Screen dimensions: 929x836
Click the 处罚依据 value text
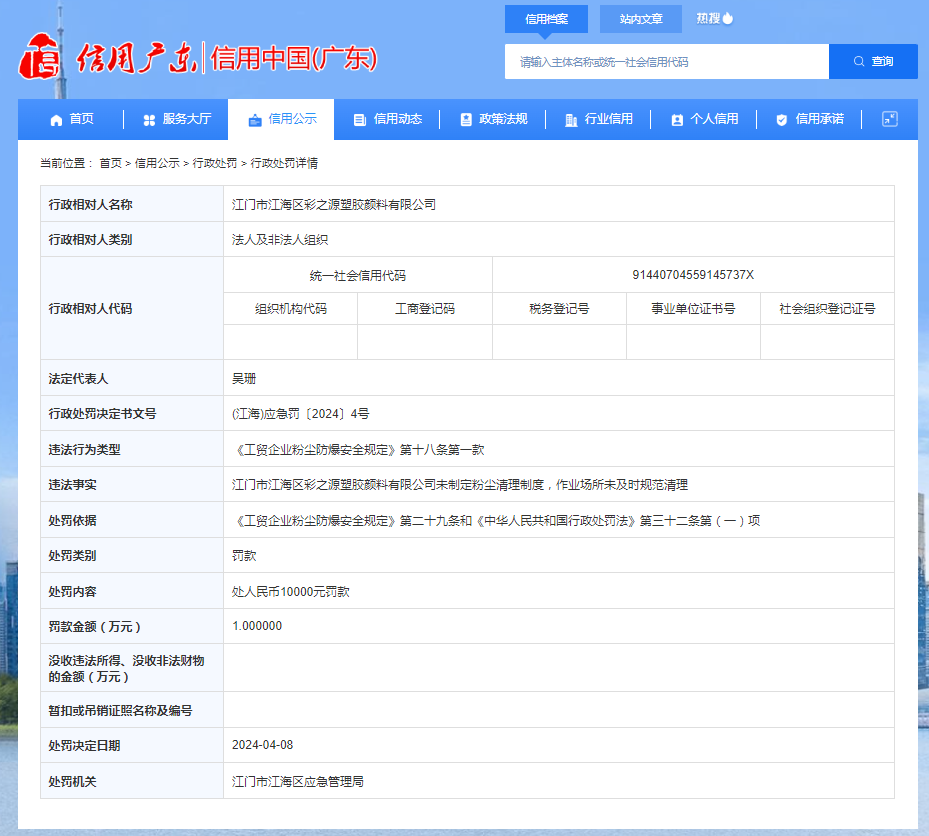tap(496, 521)
